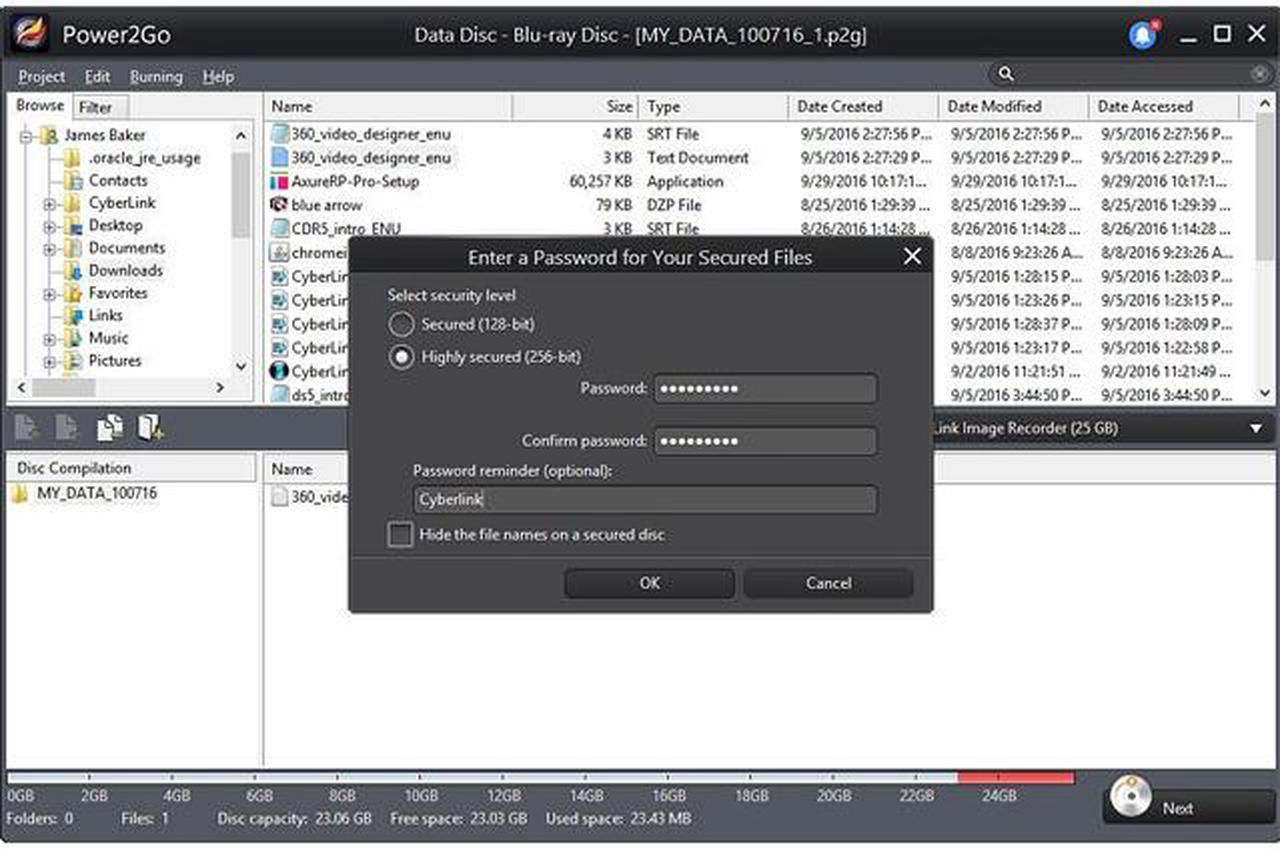The width and height of the screenshot is (1280, 849).
Task: Click the red overburn section of capacity bar
Action: click(x=1015, y=777)
